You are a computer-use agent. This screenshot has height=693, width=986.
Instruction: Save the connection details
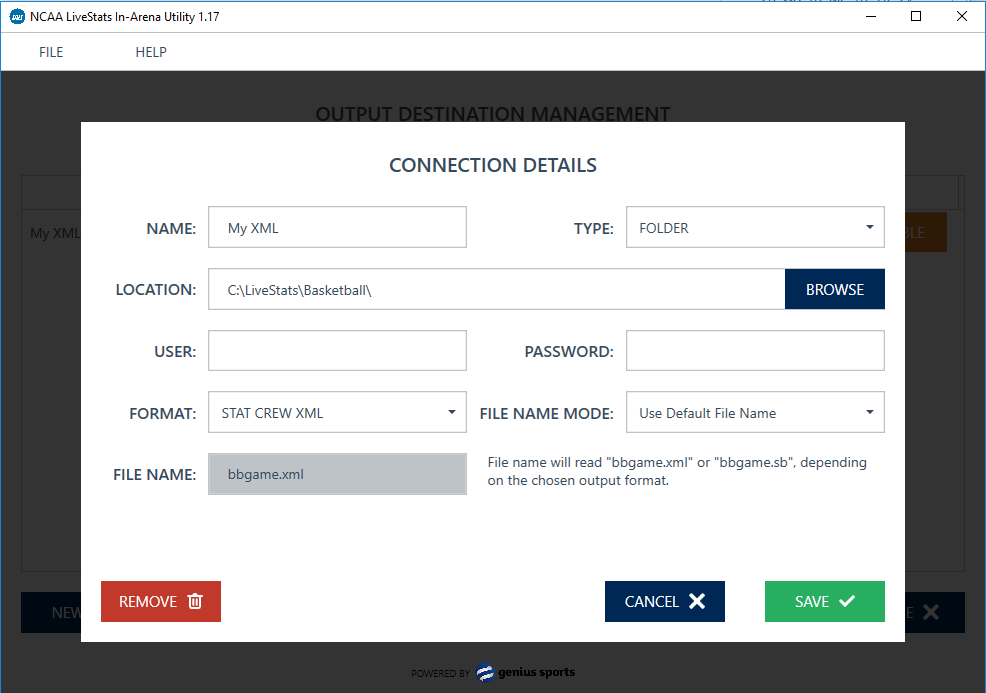click(x=824, y=601)
